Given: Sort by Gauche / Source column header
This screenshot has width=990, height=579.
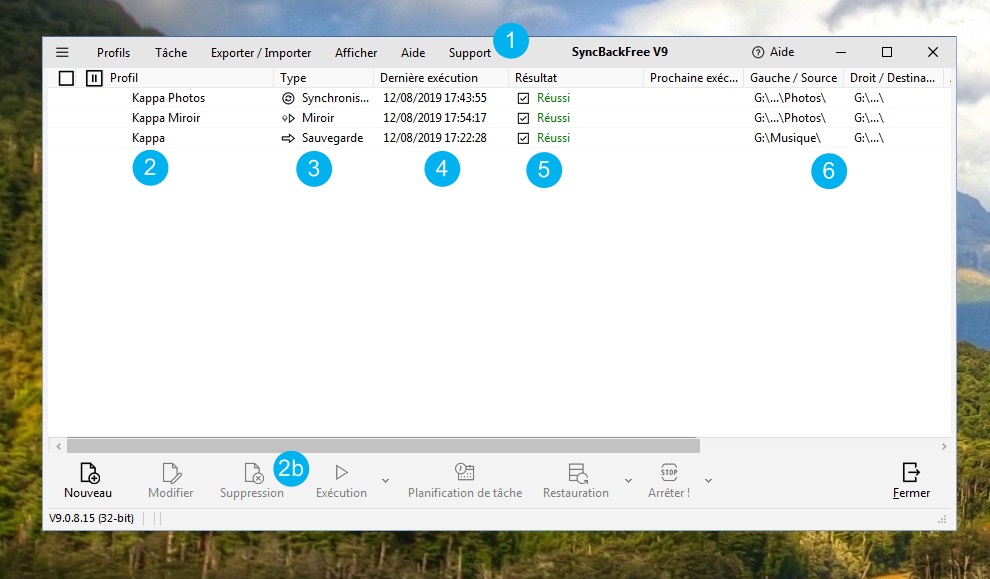Looking at the screenshot, I should coord(794,78).
